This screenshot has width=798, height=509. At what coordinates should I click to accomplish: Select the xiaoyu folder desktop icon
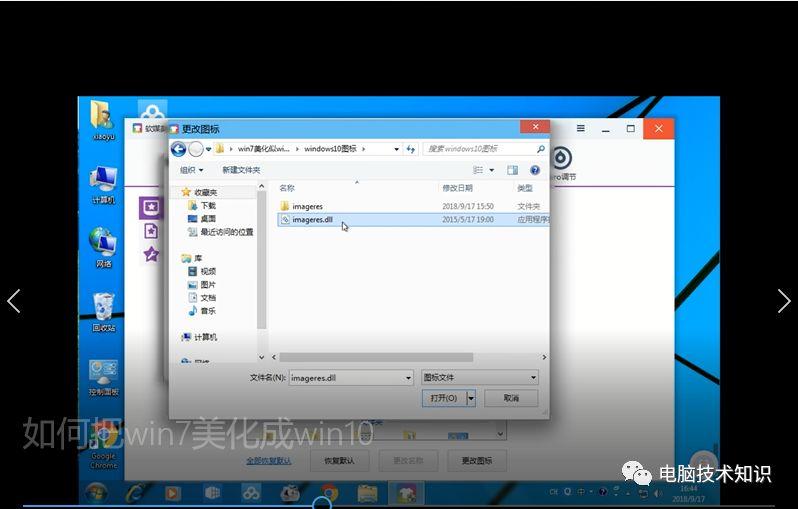click(103, 120)
